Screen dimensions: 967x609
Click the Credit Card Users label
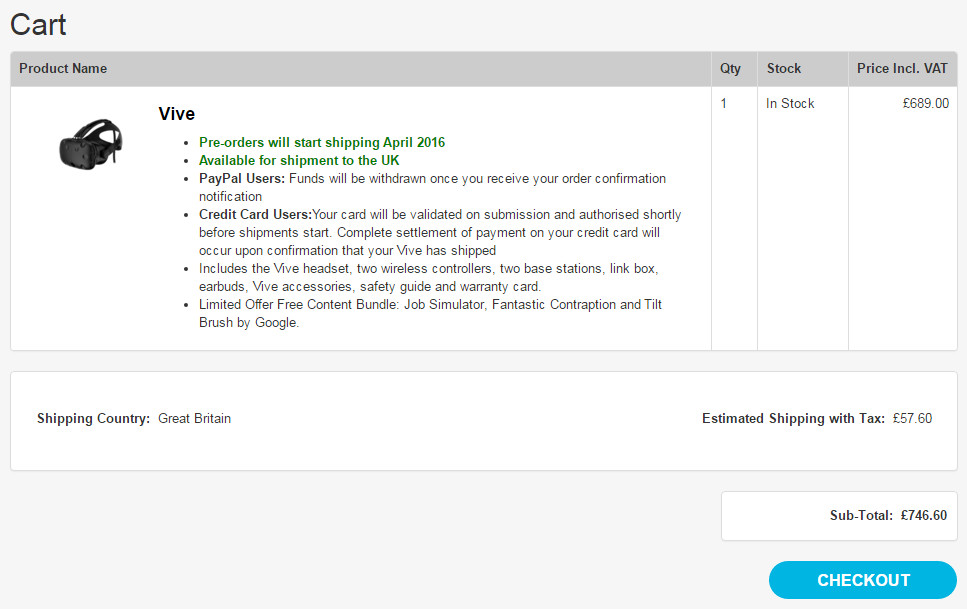coord(255,214)
